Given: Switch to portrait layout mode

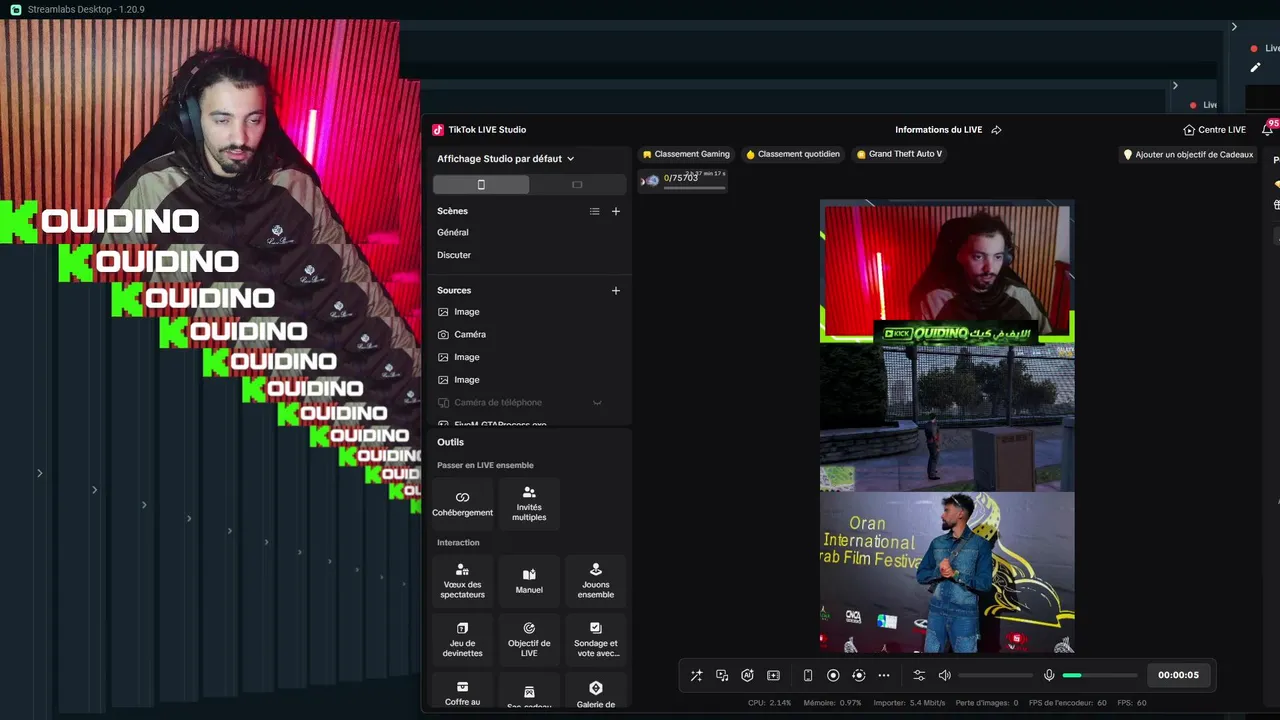Looking at the screenshot, I should (481, 184).
